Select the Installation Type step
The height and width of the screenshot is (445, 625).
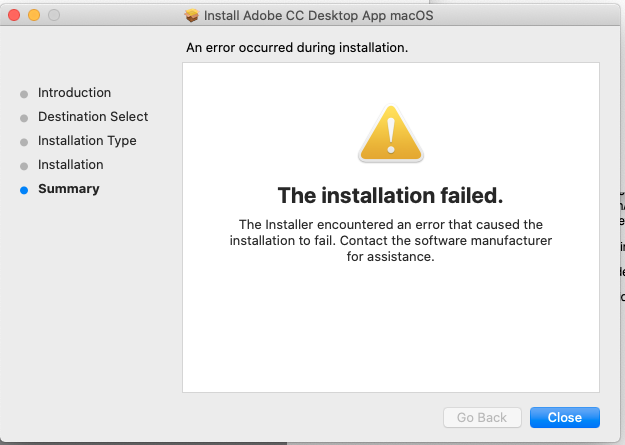(x=87, y=141)
